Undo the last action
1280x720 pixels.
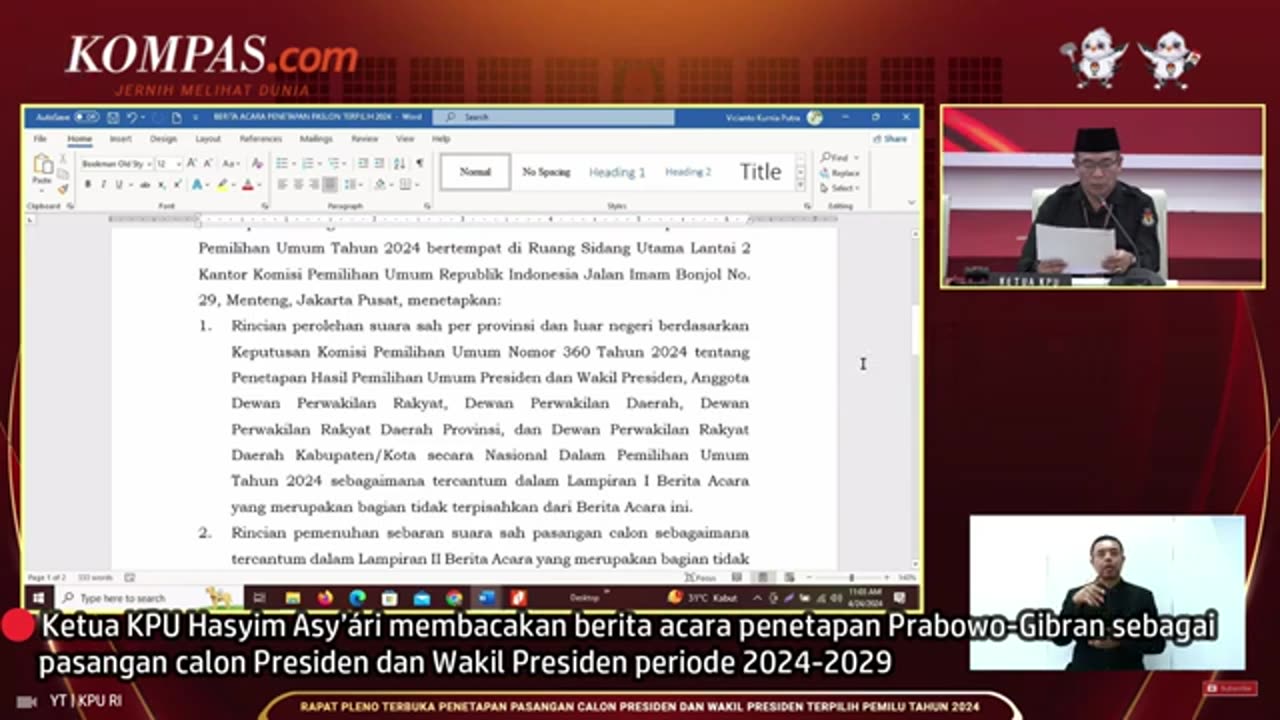(132, 117)
